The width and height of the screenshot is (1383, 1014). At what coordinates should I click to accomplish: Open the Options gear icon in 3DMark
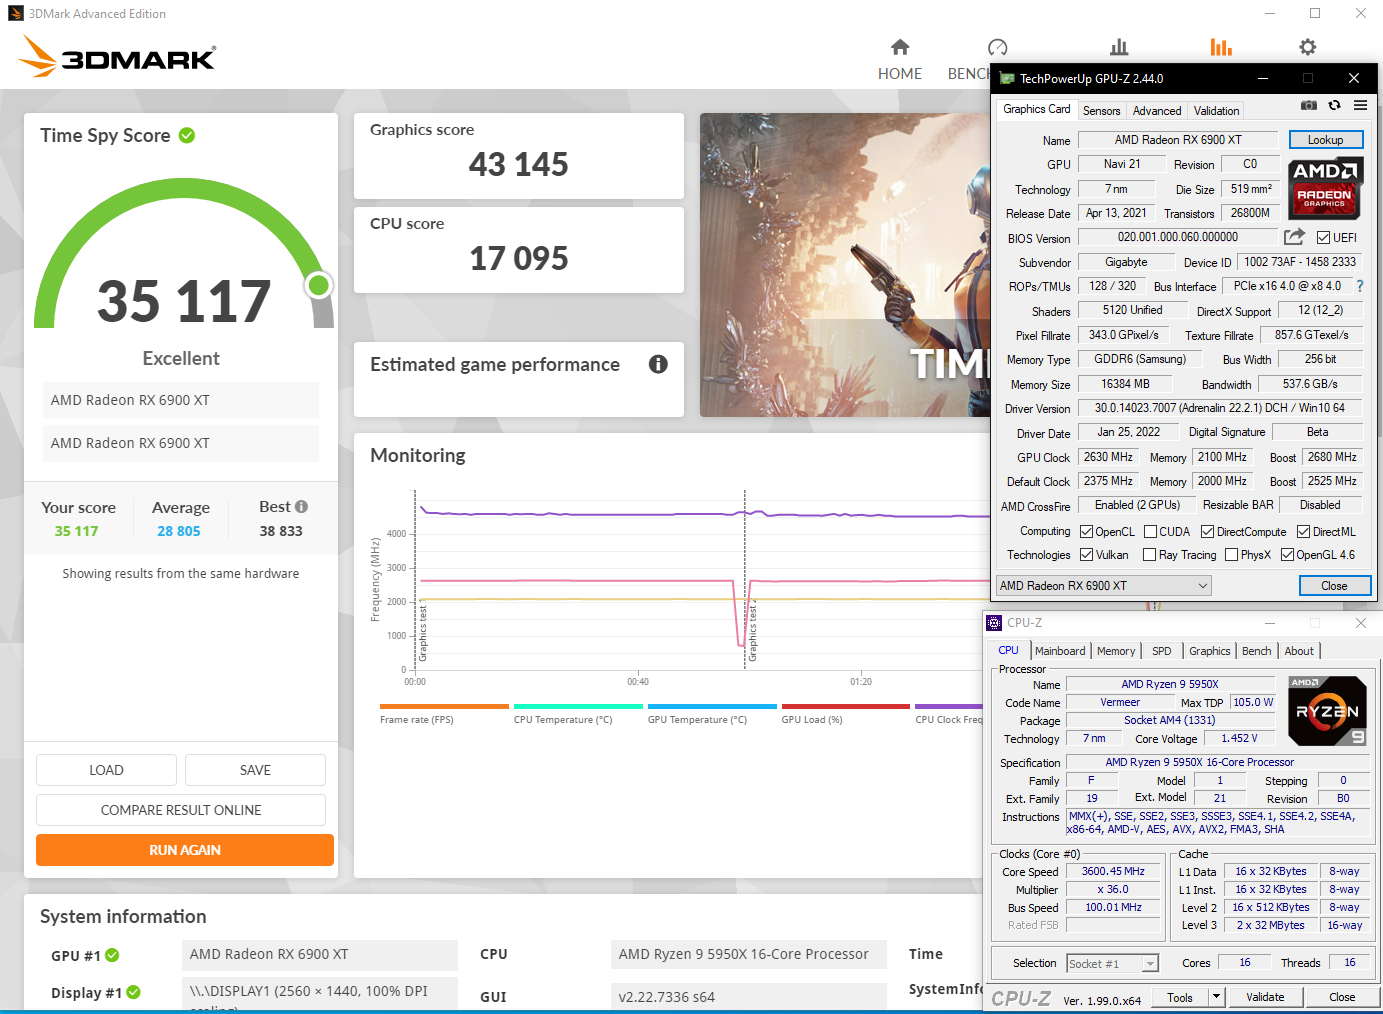pos(1307,47)
